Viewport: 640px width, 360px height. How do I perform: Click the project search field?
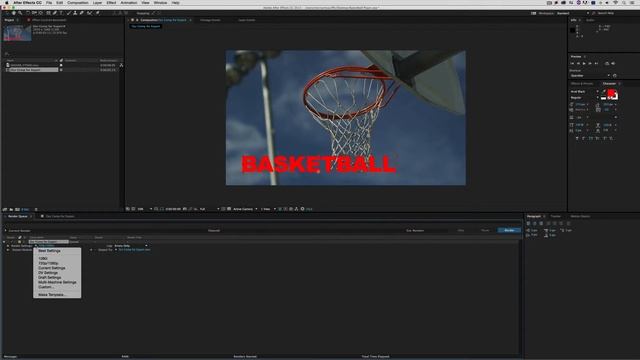tap(61, 54)
